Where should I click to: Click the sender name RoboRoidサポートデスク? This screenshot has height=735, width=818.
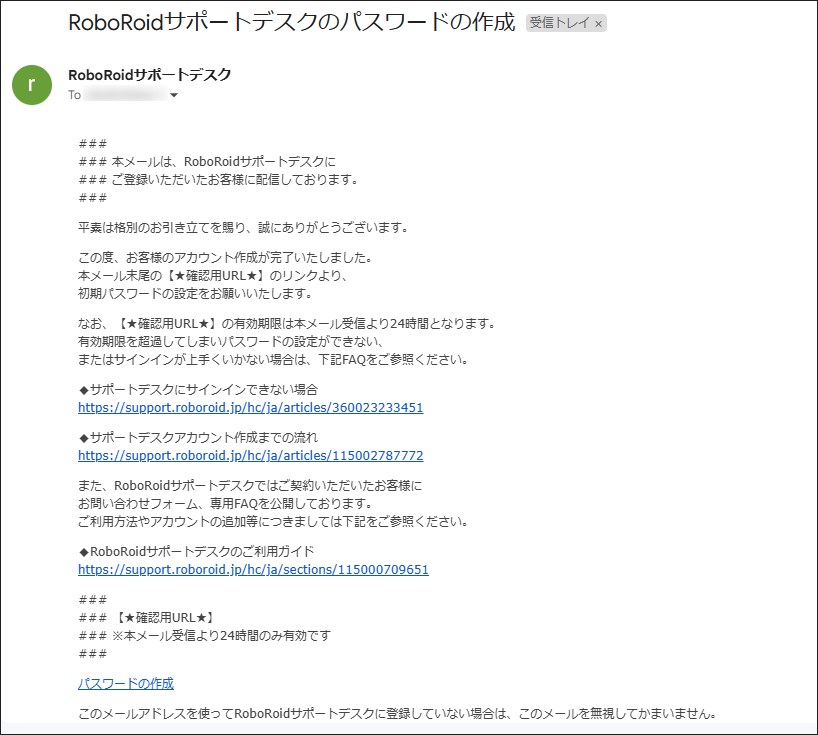coord(149,75)
